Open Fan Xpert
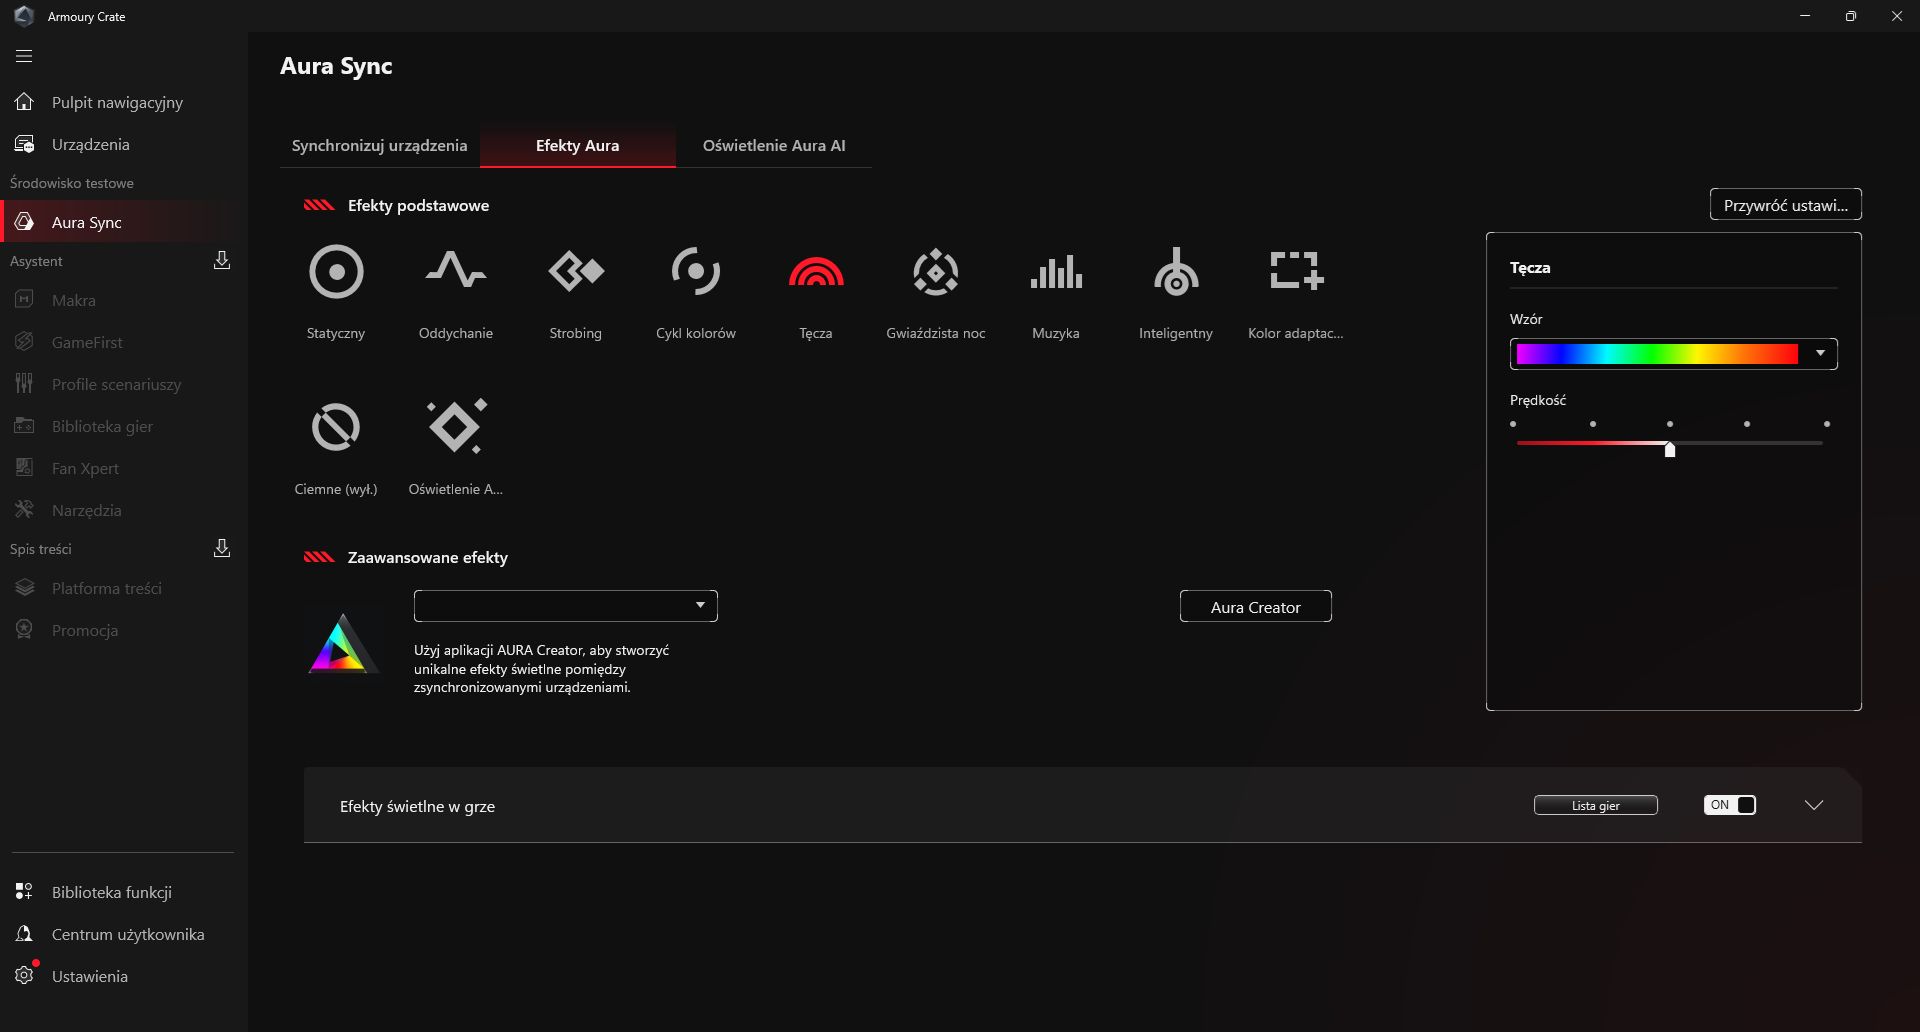 pyautogui.click(x=124, y=468)
